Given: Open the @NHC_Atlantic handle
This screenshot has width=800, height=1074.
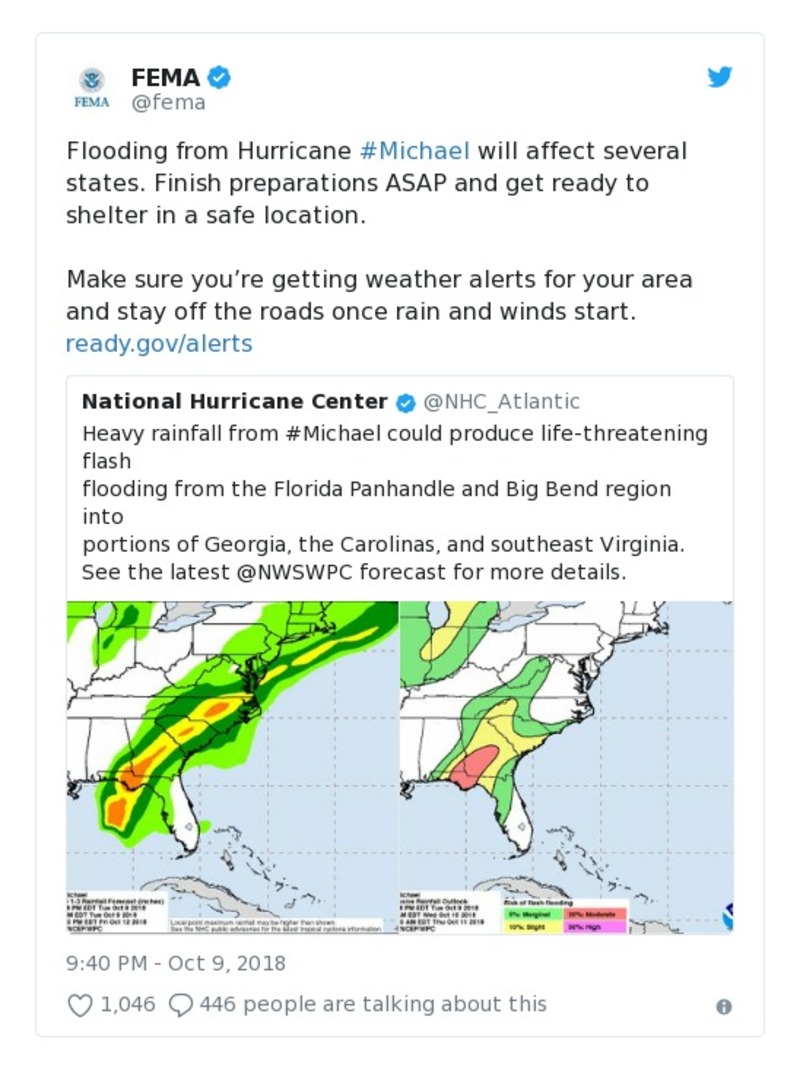Looking at the screenshot, I should pos(501,402).
